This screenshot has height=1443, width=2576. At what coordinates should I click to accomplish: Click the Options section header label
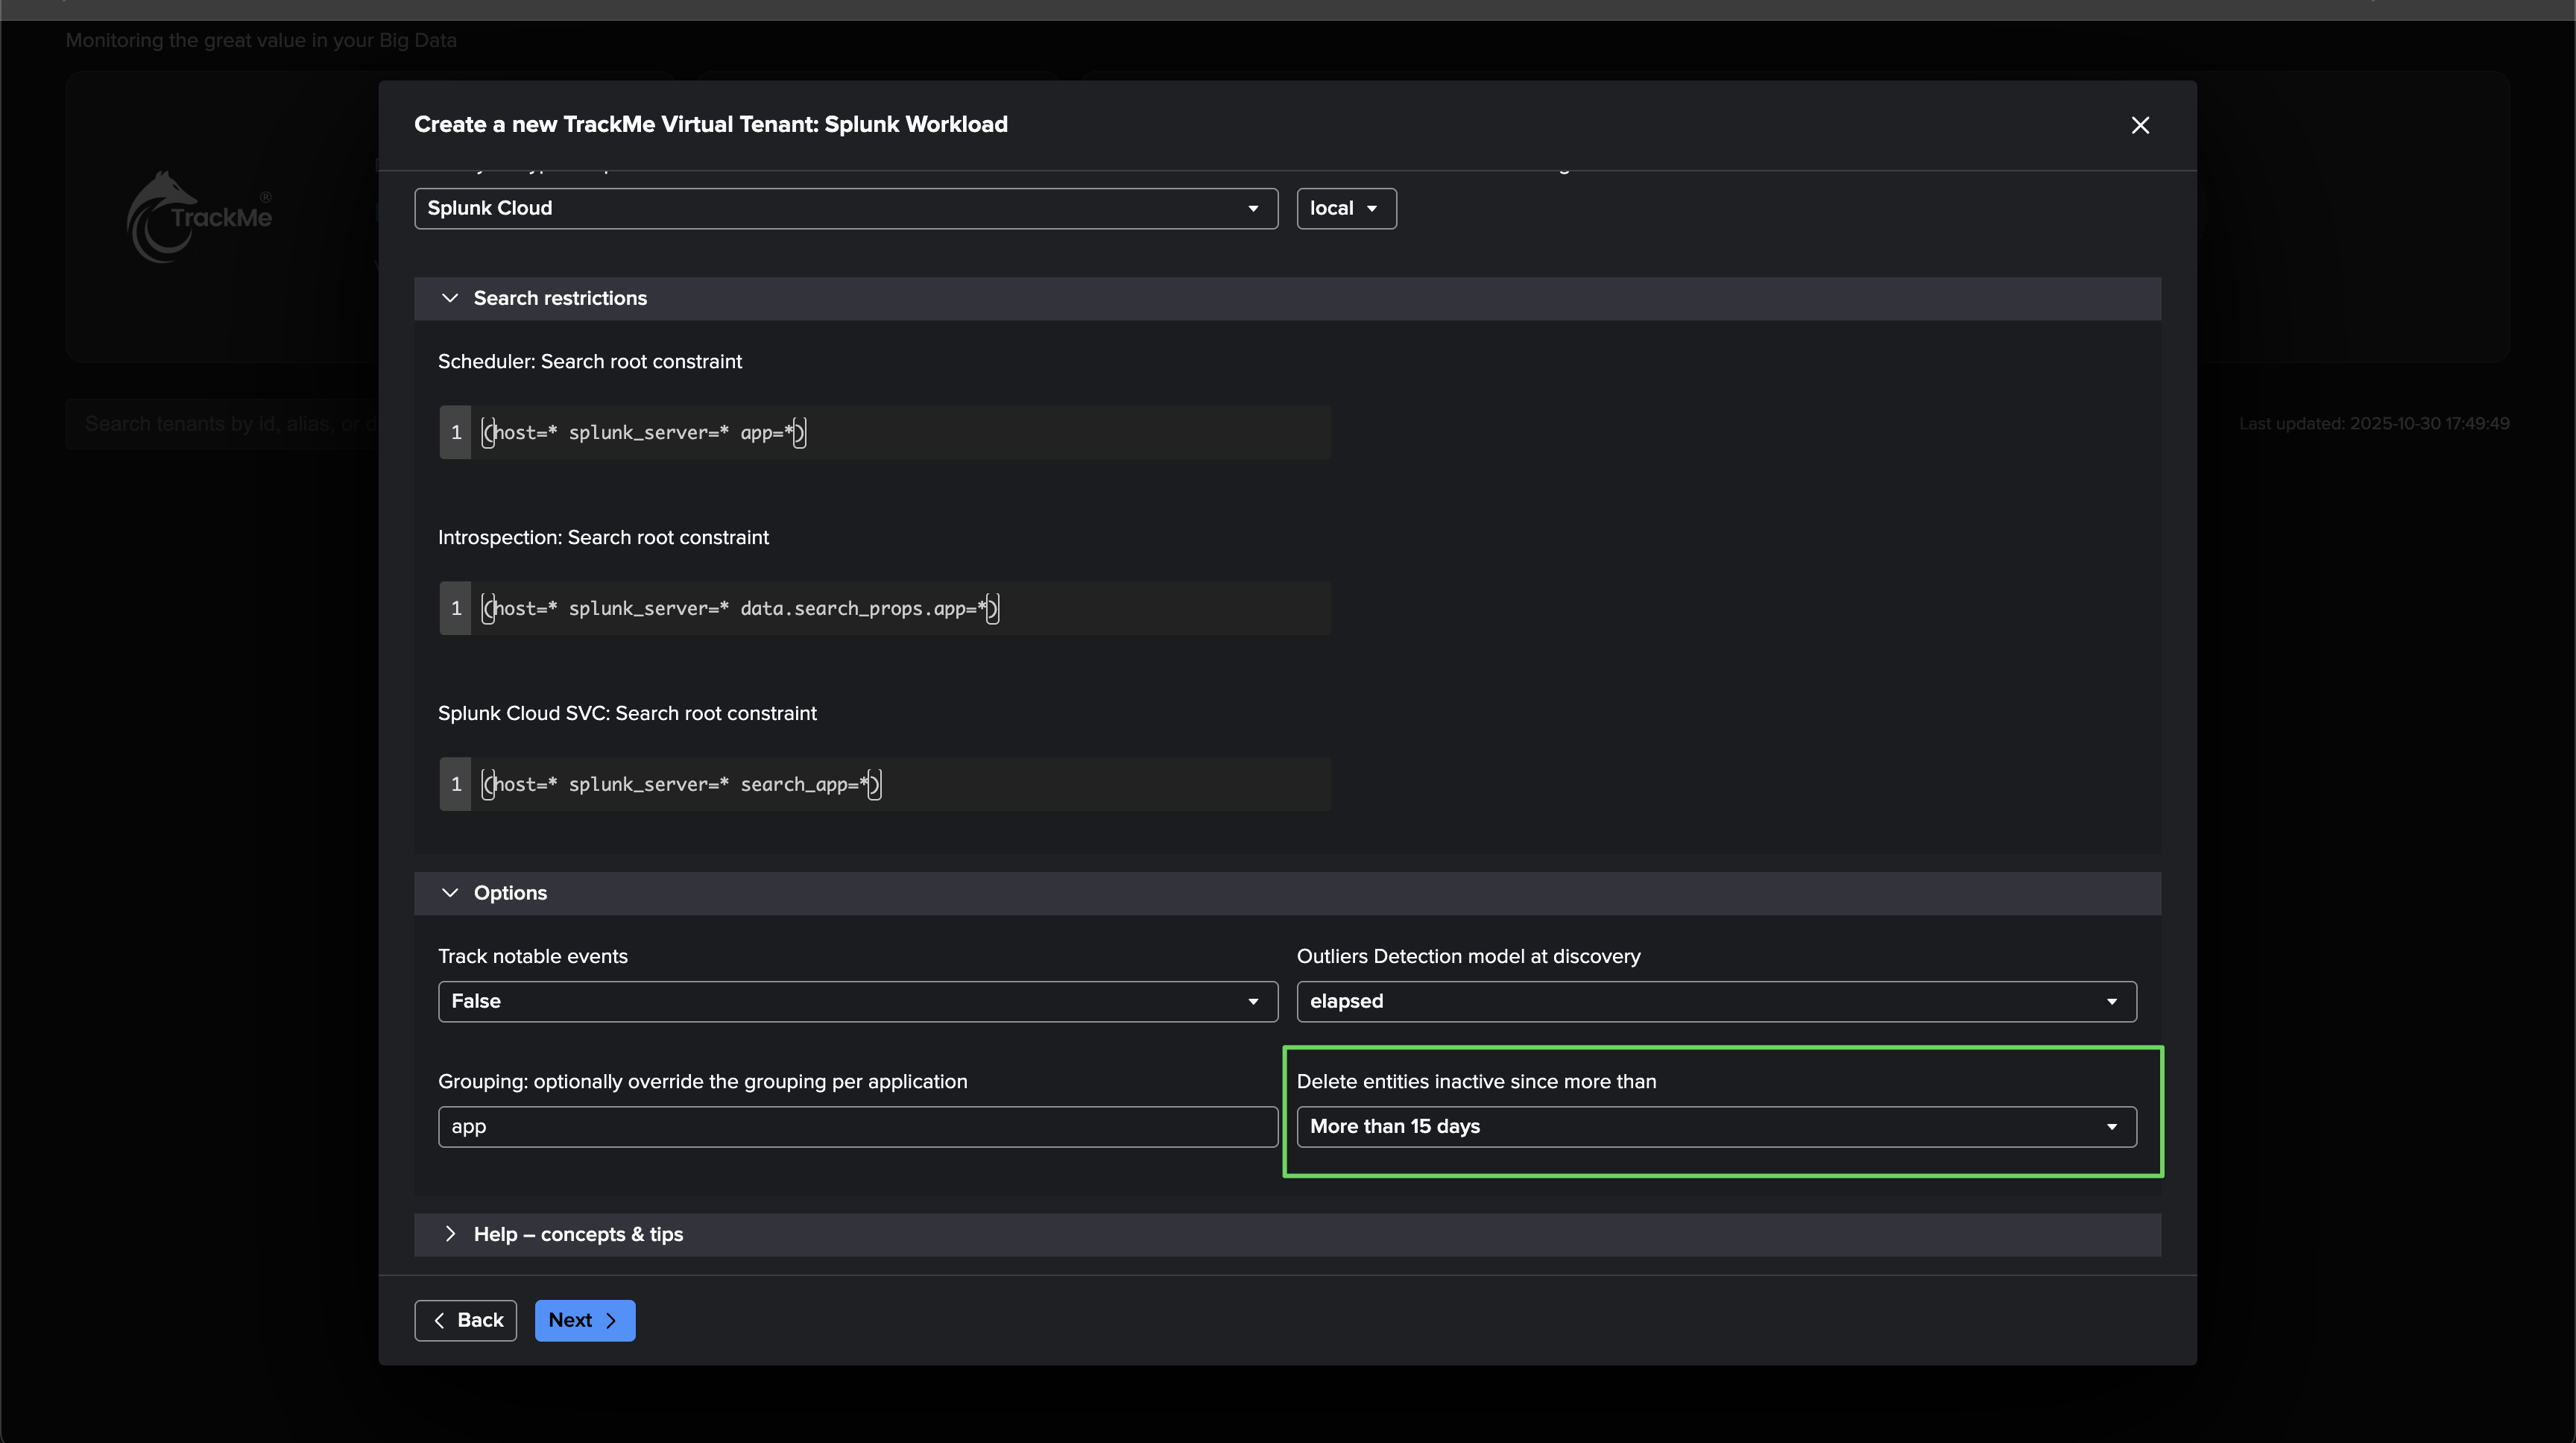tap(510, 893)
